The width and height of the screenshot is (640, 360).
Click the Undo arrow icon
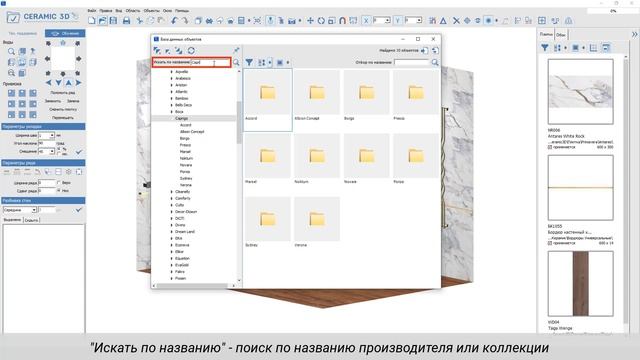[x=174, y=20]
